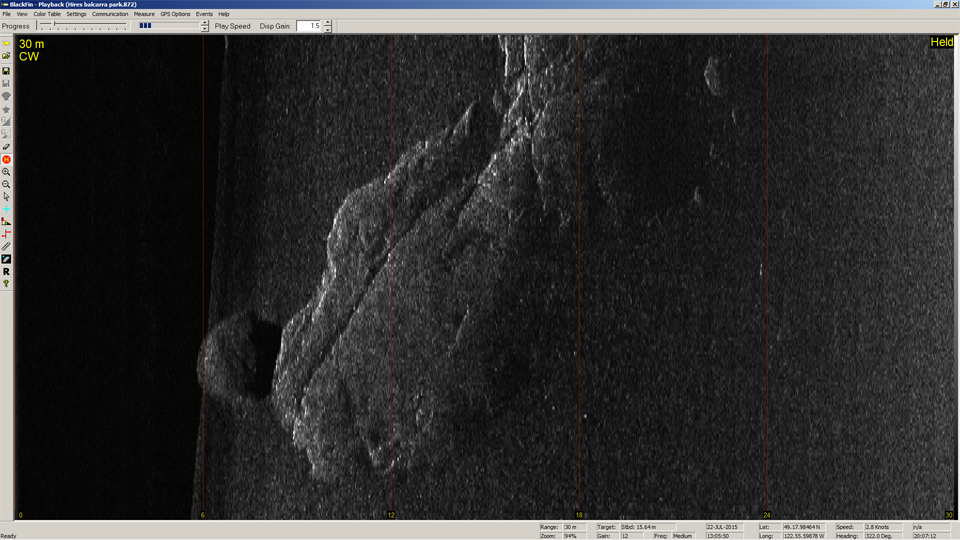Activate the cyan crosshair marker tool

click(6, 209)
